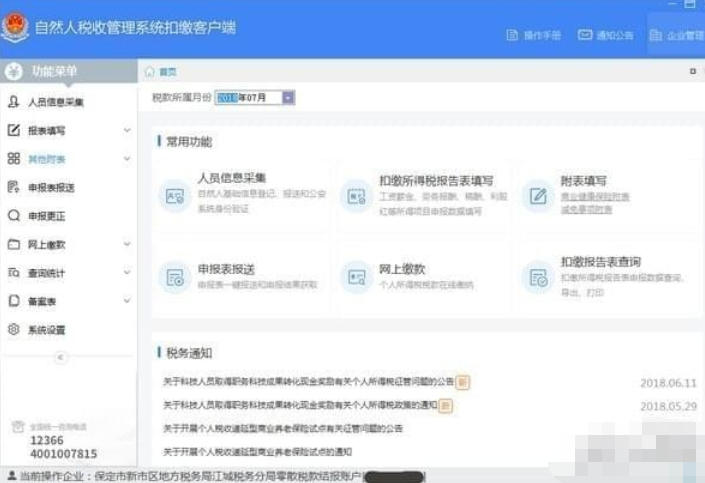Click the 人员信息采集 sidebar person icon
The width and height of the screenshot is (705, 483).
pos(14,102)
